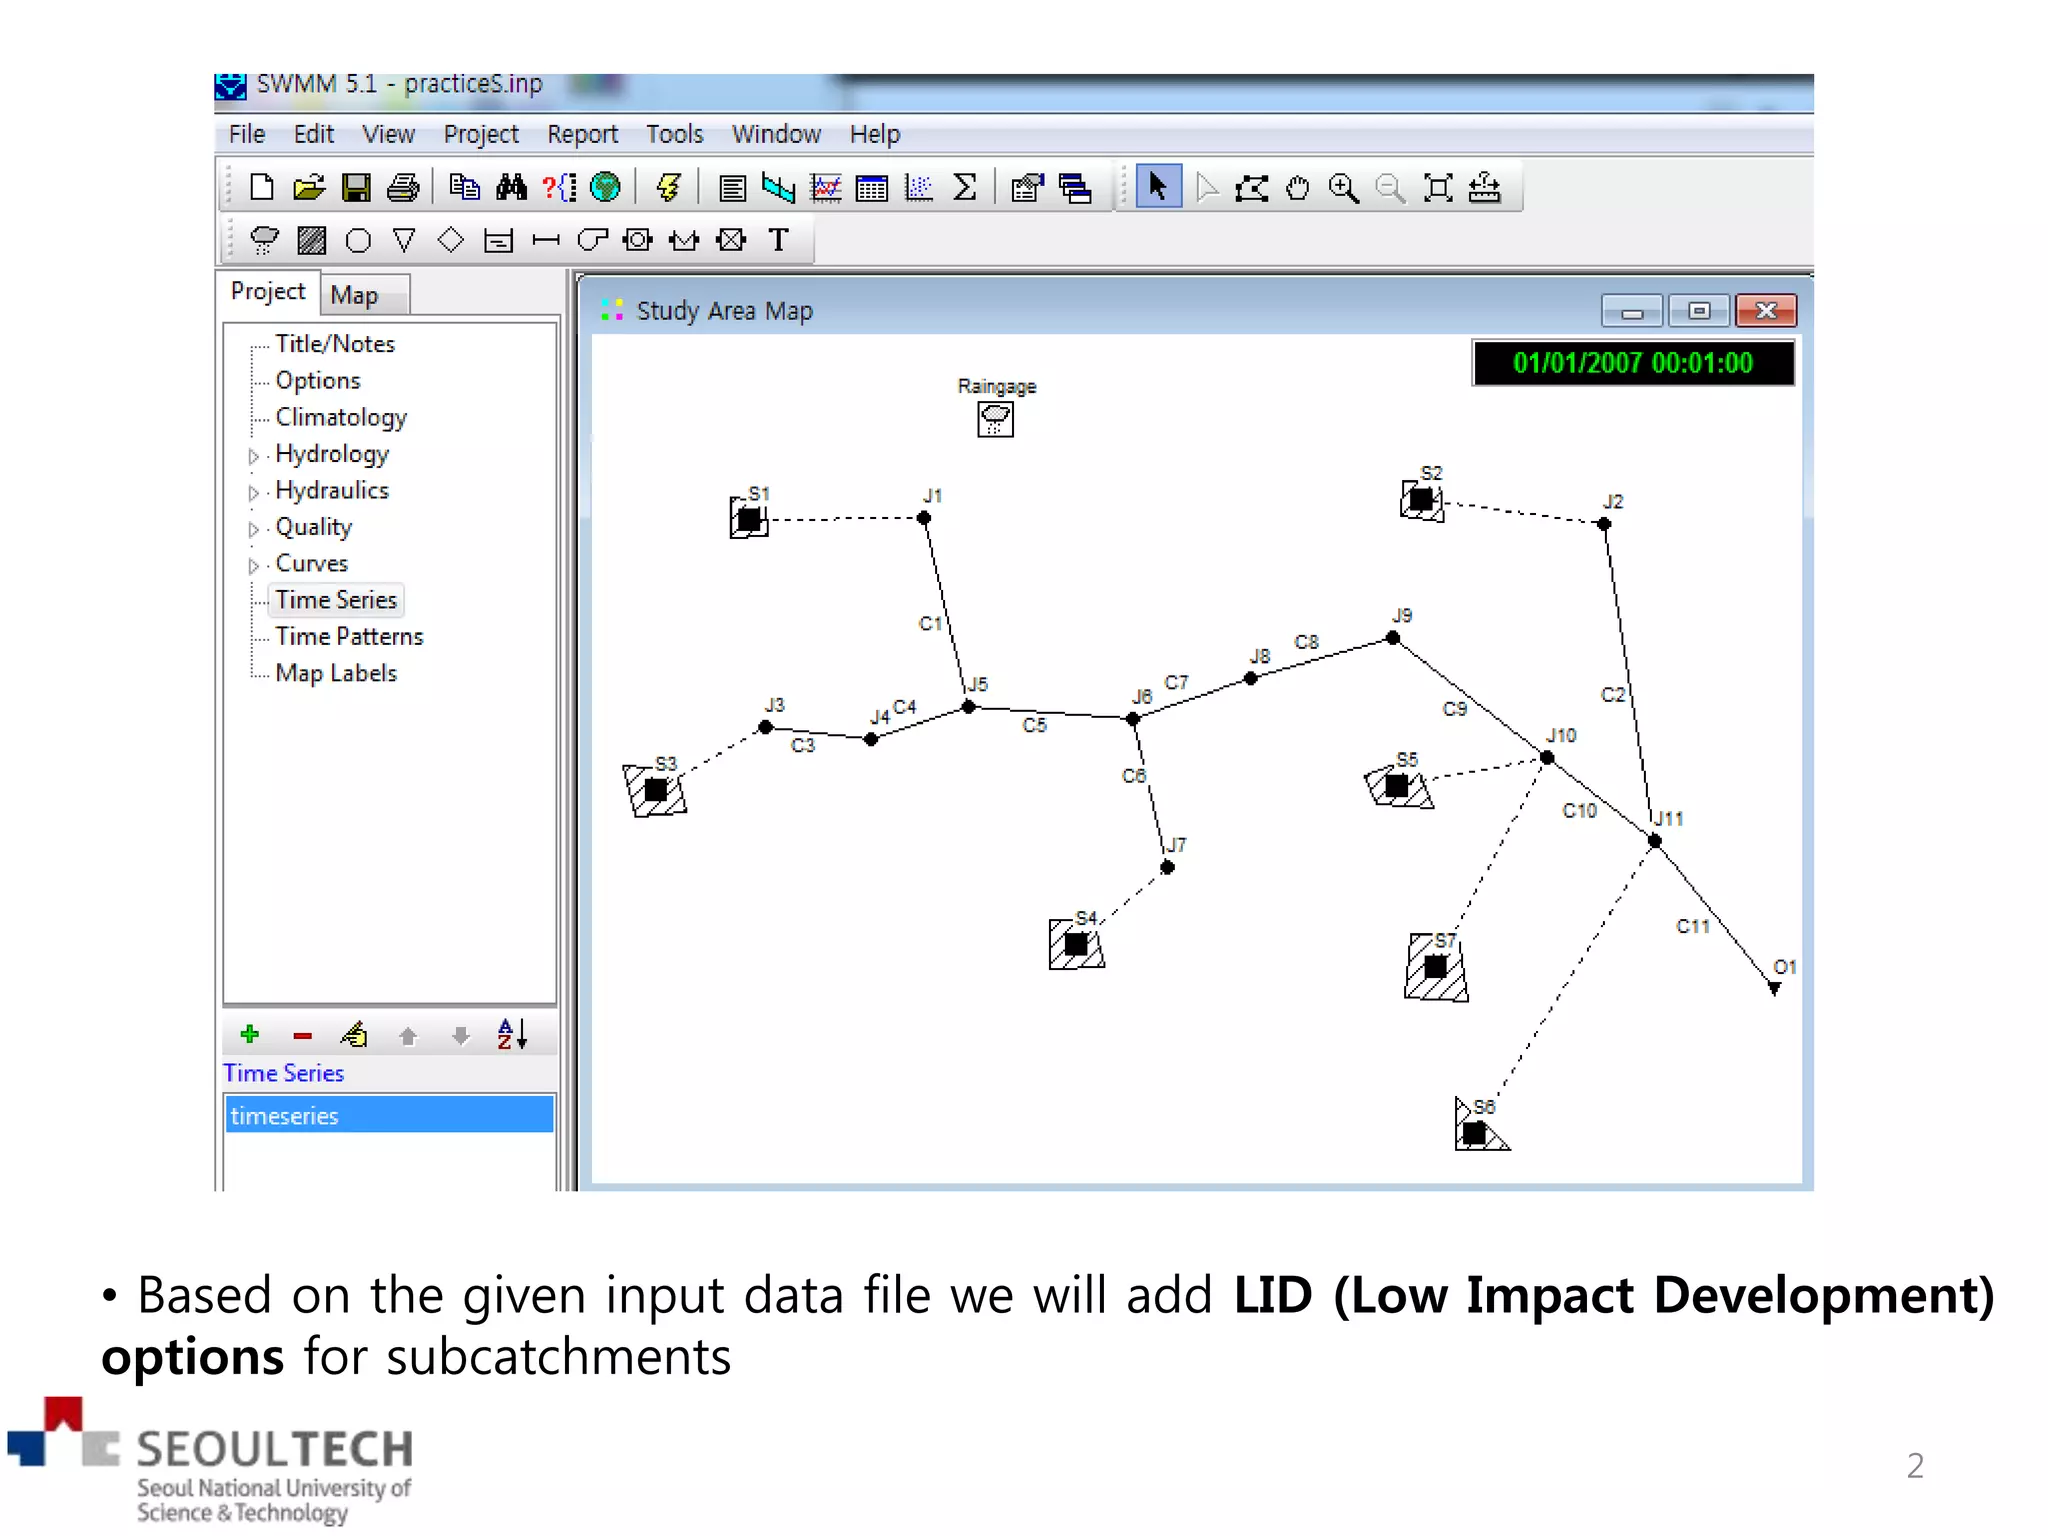Image resolution: width=2048 pixels, height=1536 pixels.
Task: Expand the Hydraulics tree node
Action: 253,492
